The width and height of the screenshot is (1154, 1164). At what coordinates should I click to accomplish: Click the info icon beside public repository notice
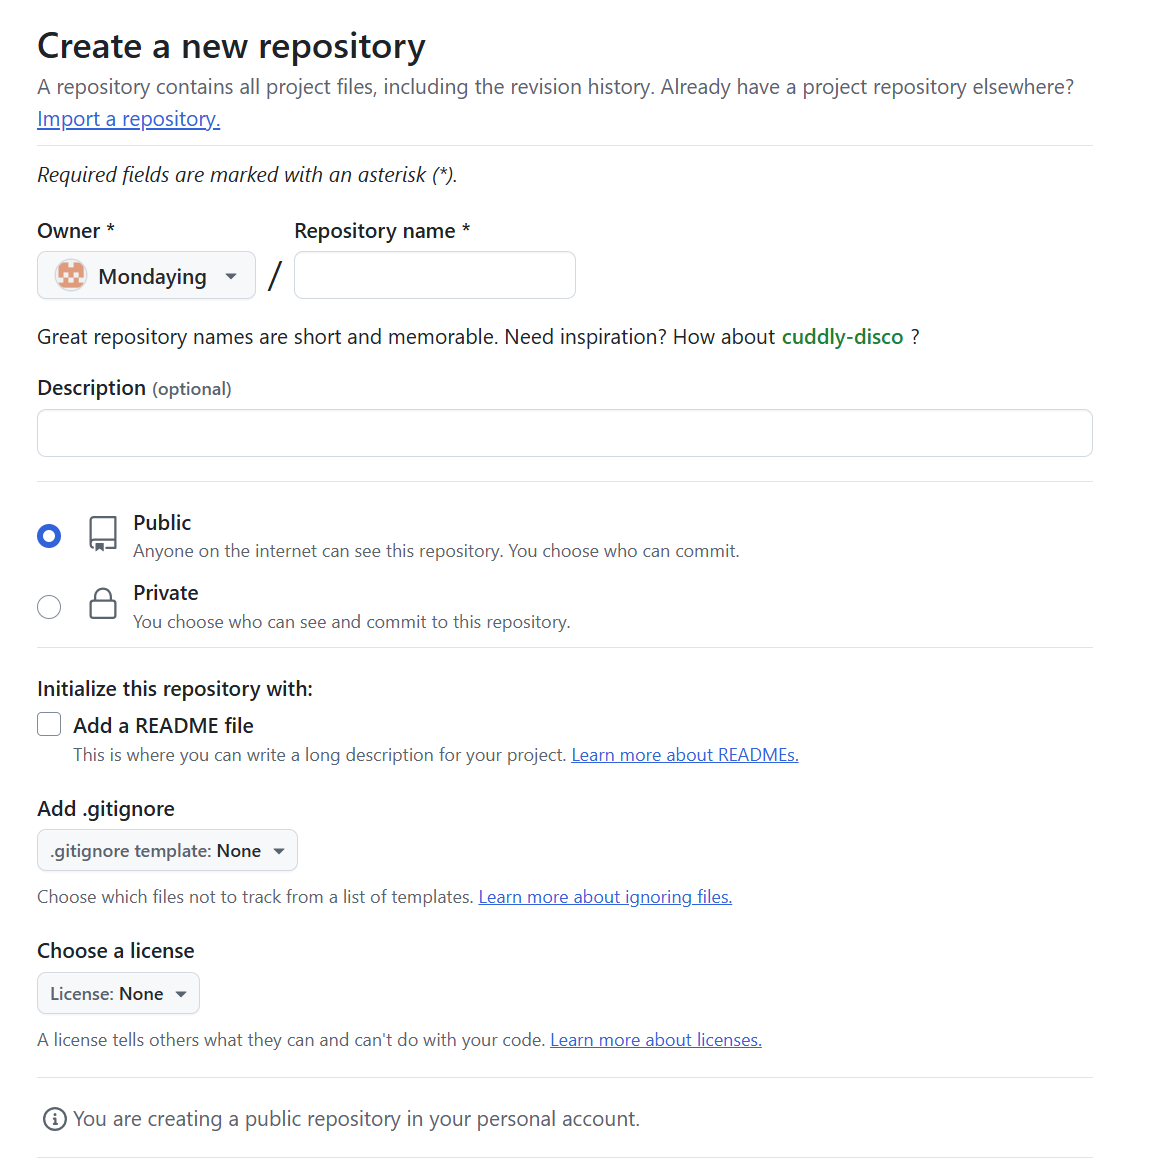55,1119
